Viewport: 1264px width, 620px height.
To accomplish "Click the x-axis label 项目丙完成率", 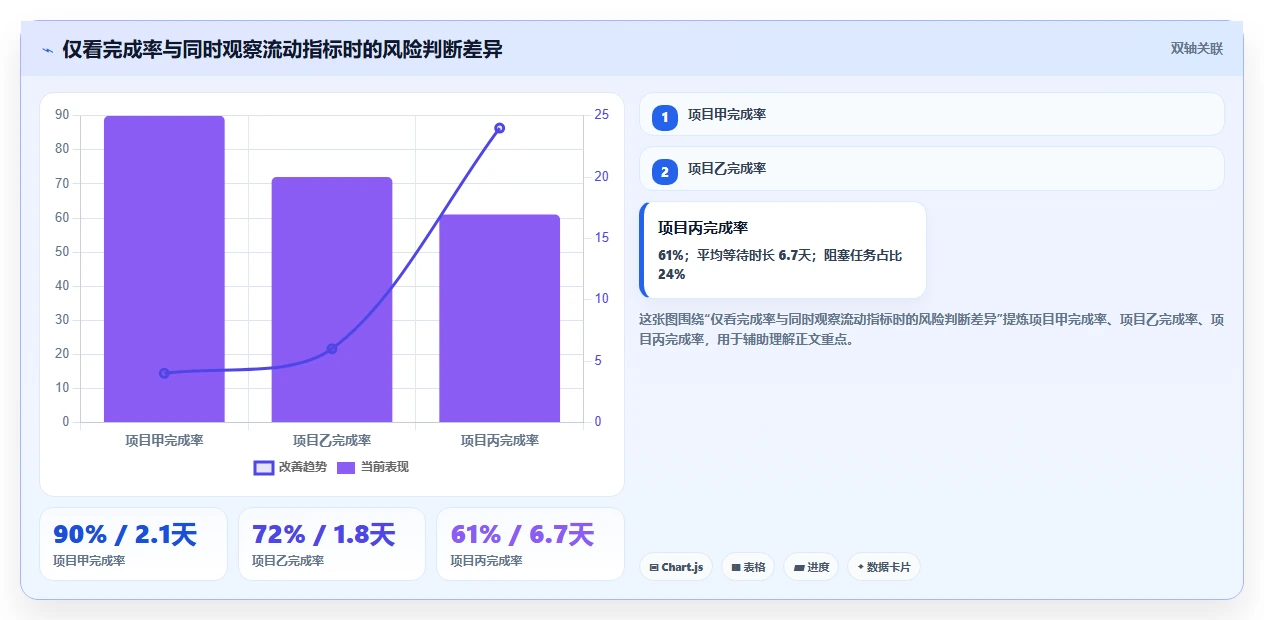I will pos(499,440).
